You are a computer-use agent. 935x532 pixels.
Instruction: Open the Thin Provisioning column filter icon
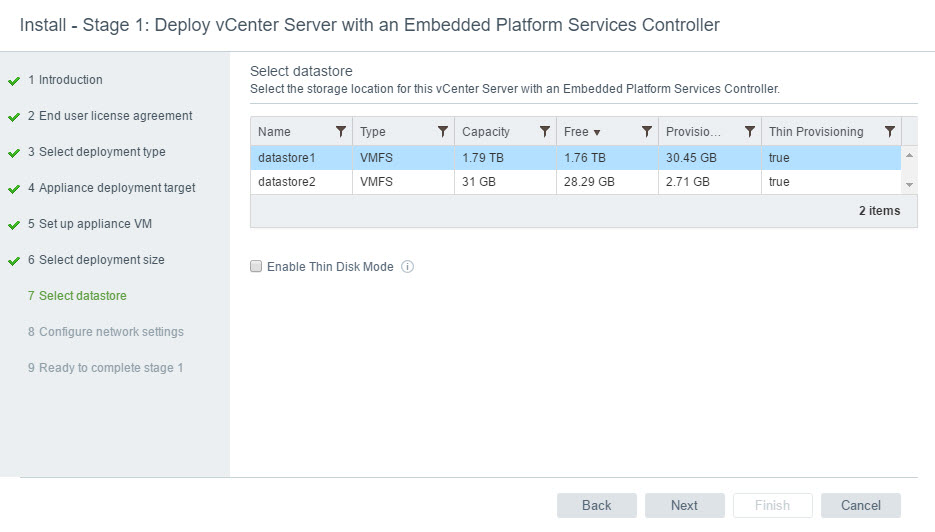889,132
